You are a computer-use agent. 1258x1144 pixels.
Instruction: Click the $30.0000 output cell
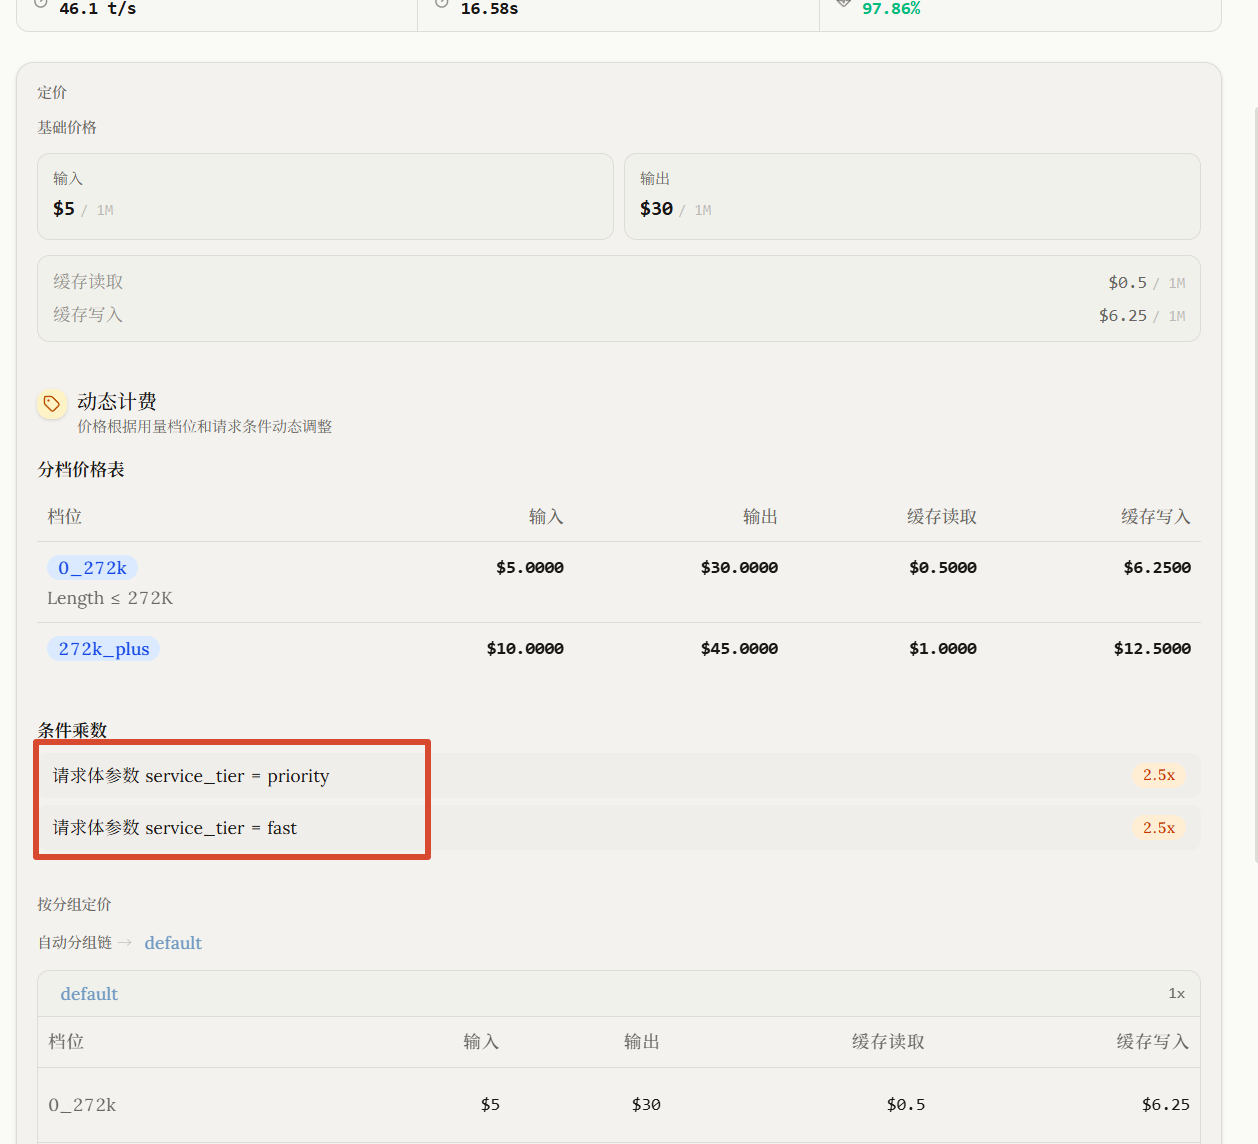(739, 568)
